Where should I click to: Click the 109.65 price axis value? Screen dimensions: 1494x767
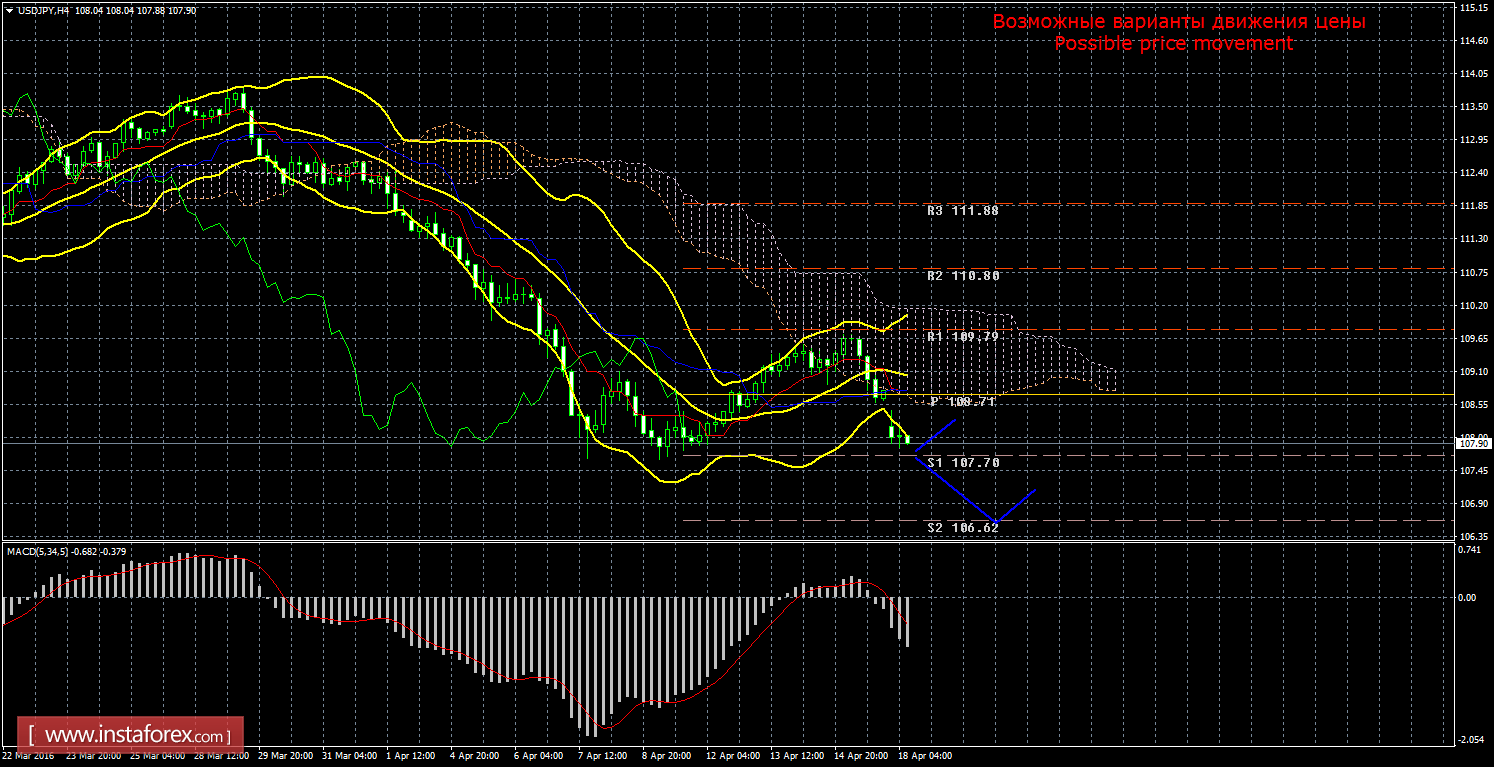click(x=1473, y=338)
